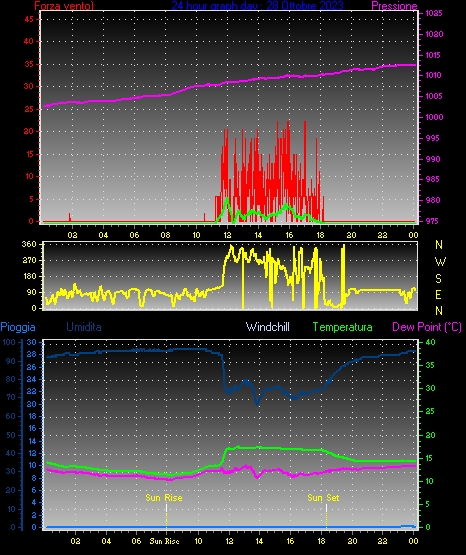Screen dimensions: 466x555
Task: Click the 12 hour tick under wind graph
Action: pos(227,235)
